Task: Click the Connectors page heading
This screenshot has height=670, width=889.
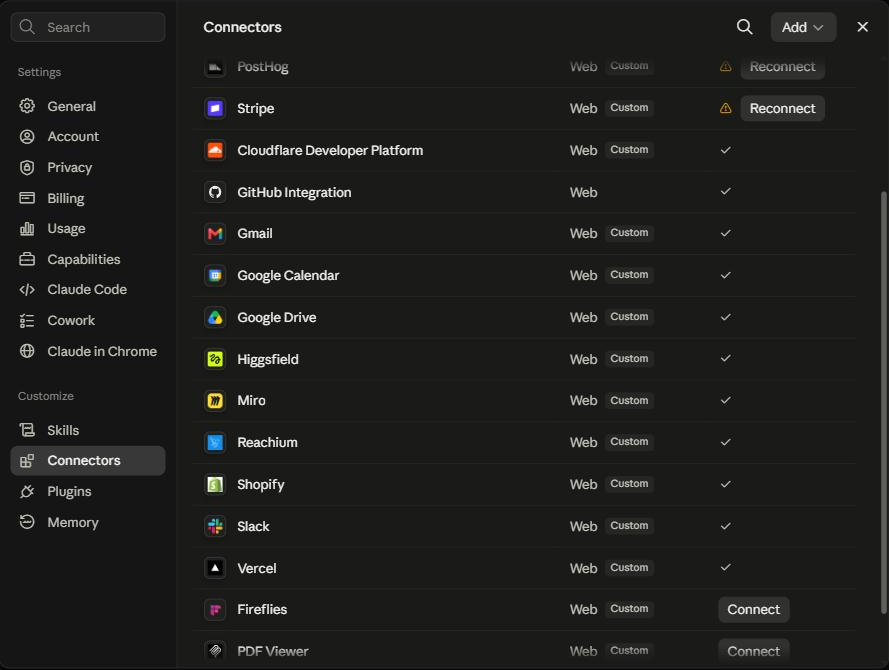Action: pos(243,27)
